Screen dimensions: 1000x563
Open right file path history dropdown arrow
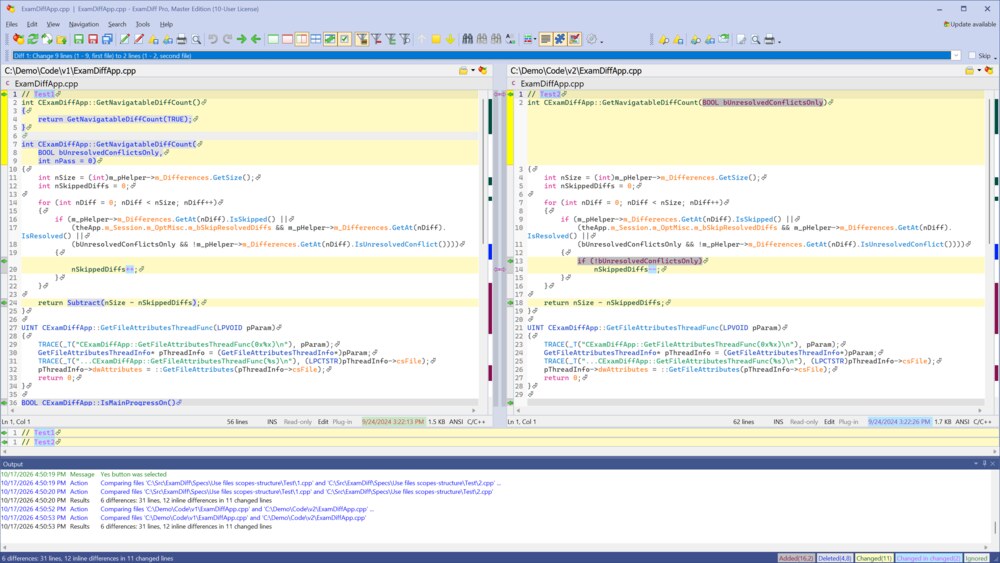pos(979,71)
